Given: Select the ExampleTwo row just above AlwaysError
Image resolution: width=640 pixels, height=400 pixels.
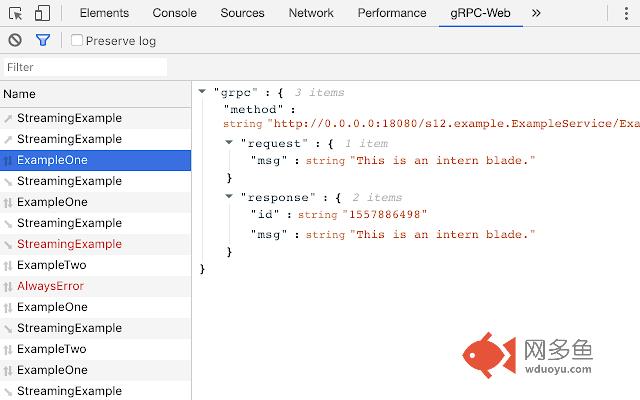Looking at the screenshot, I should 96,265.
